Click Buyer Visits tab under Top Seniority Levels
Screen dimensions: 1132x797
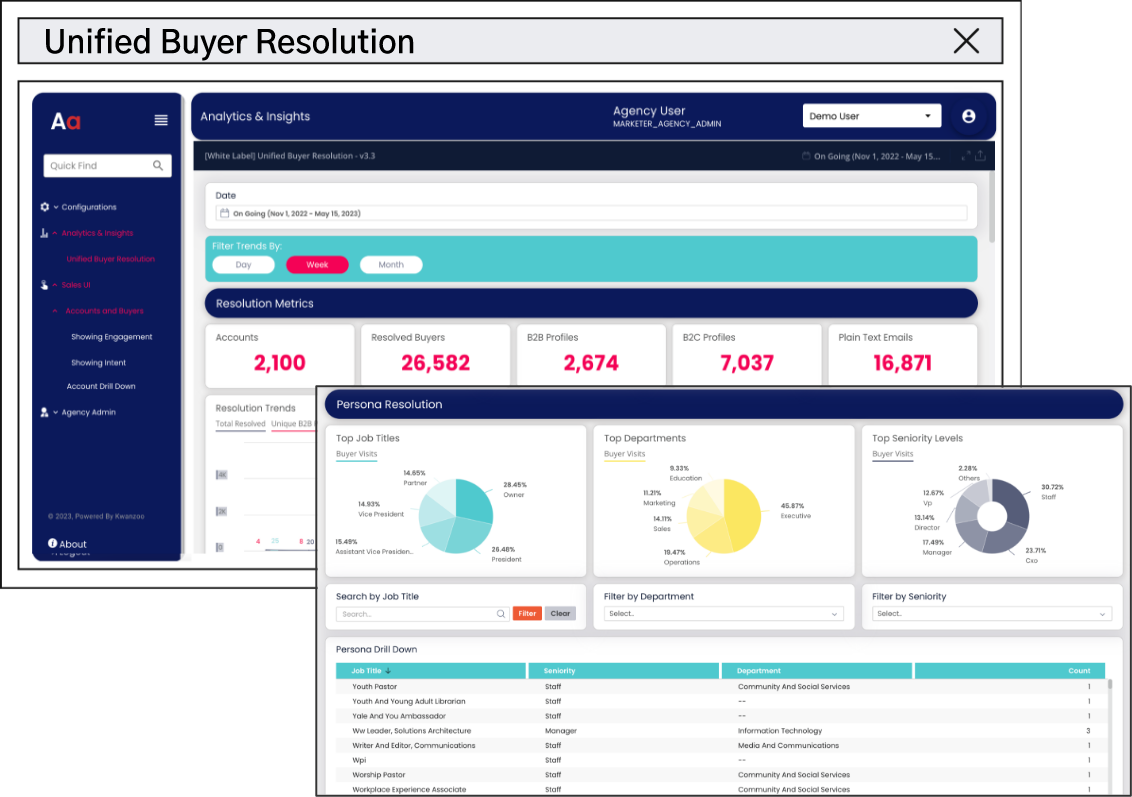[x=892, y=454]
